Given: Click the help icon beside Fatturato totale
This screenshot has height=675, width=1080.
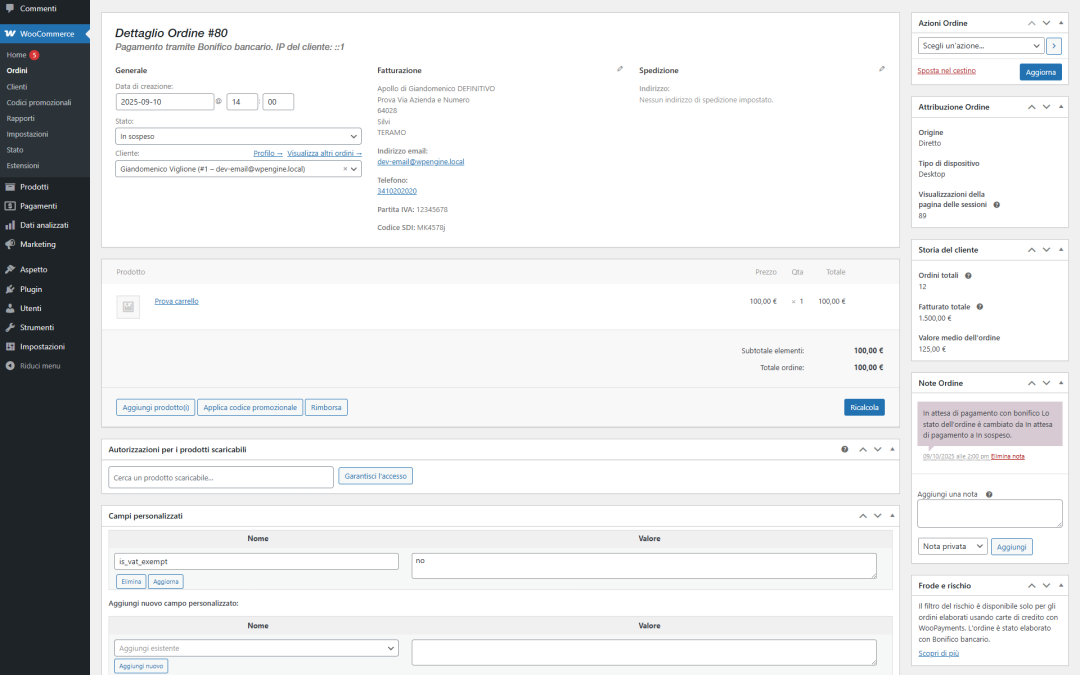Looking at the screenshot, I should click(x=979, y=307).
